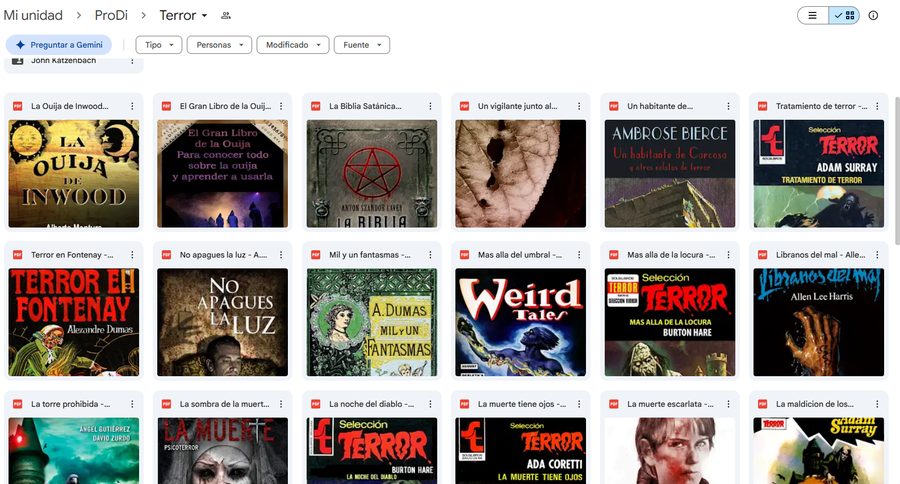900x484 pixels.
Task: Select file name Mil y un fantasmas
Action: pos(370,255)
